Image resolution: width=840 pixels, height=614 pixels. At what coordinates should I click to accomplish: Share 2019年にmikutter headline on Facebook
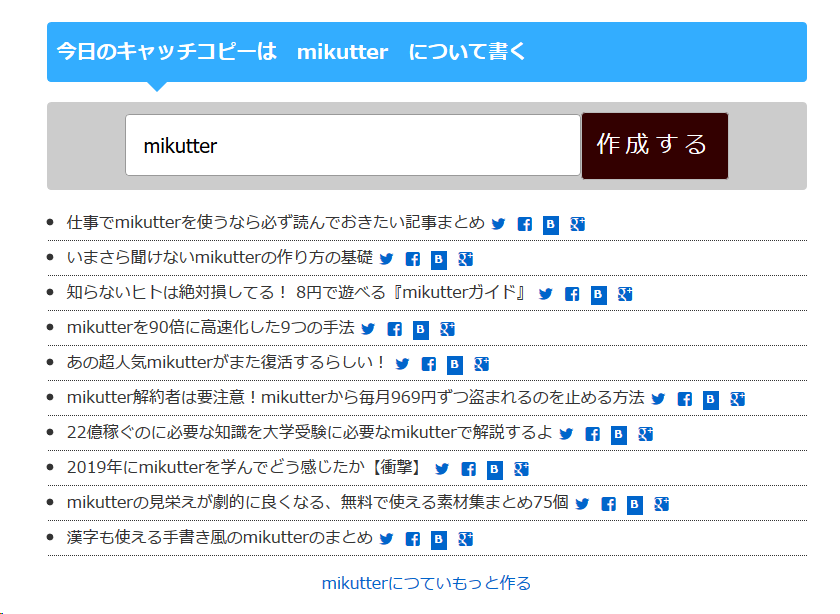[469, 470]
